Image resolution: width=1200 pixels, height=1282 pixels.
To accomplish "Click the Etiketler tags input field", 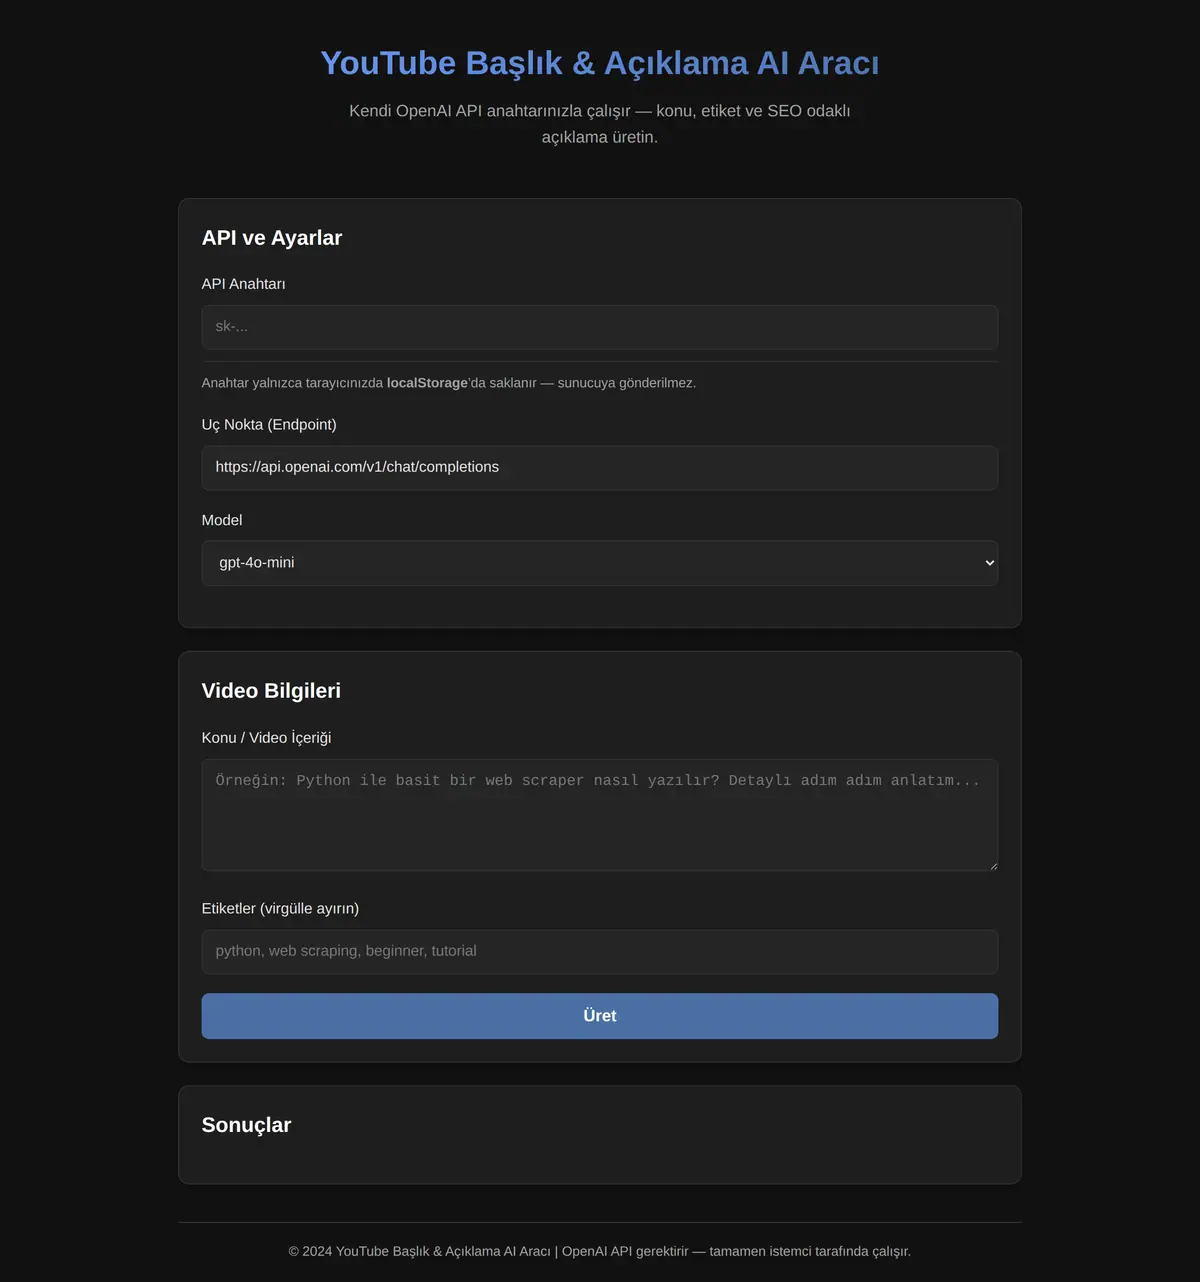I will tap(599, 952).
